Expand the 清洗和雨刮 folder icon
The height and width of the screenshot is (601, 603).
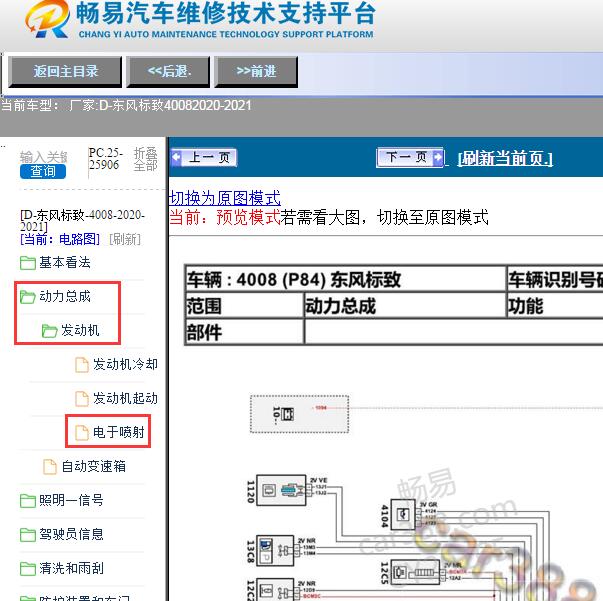tap(28, 568)
